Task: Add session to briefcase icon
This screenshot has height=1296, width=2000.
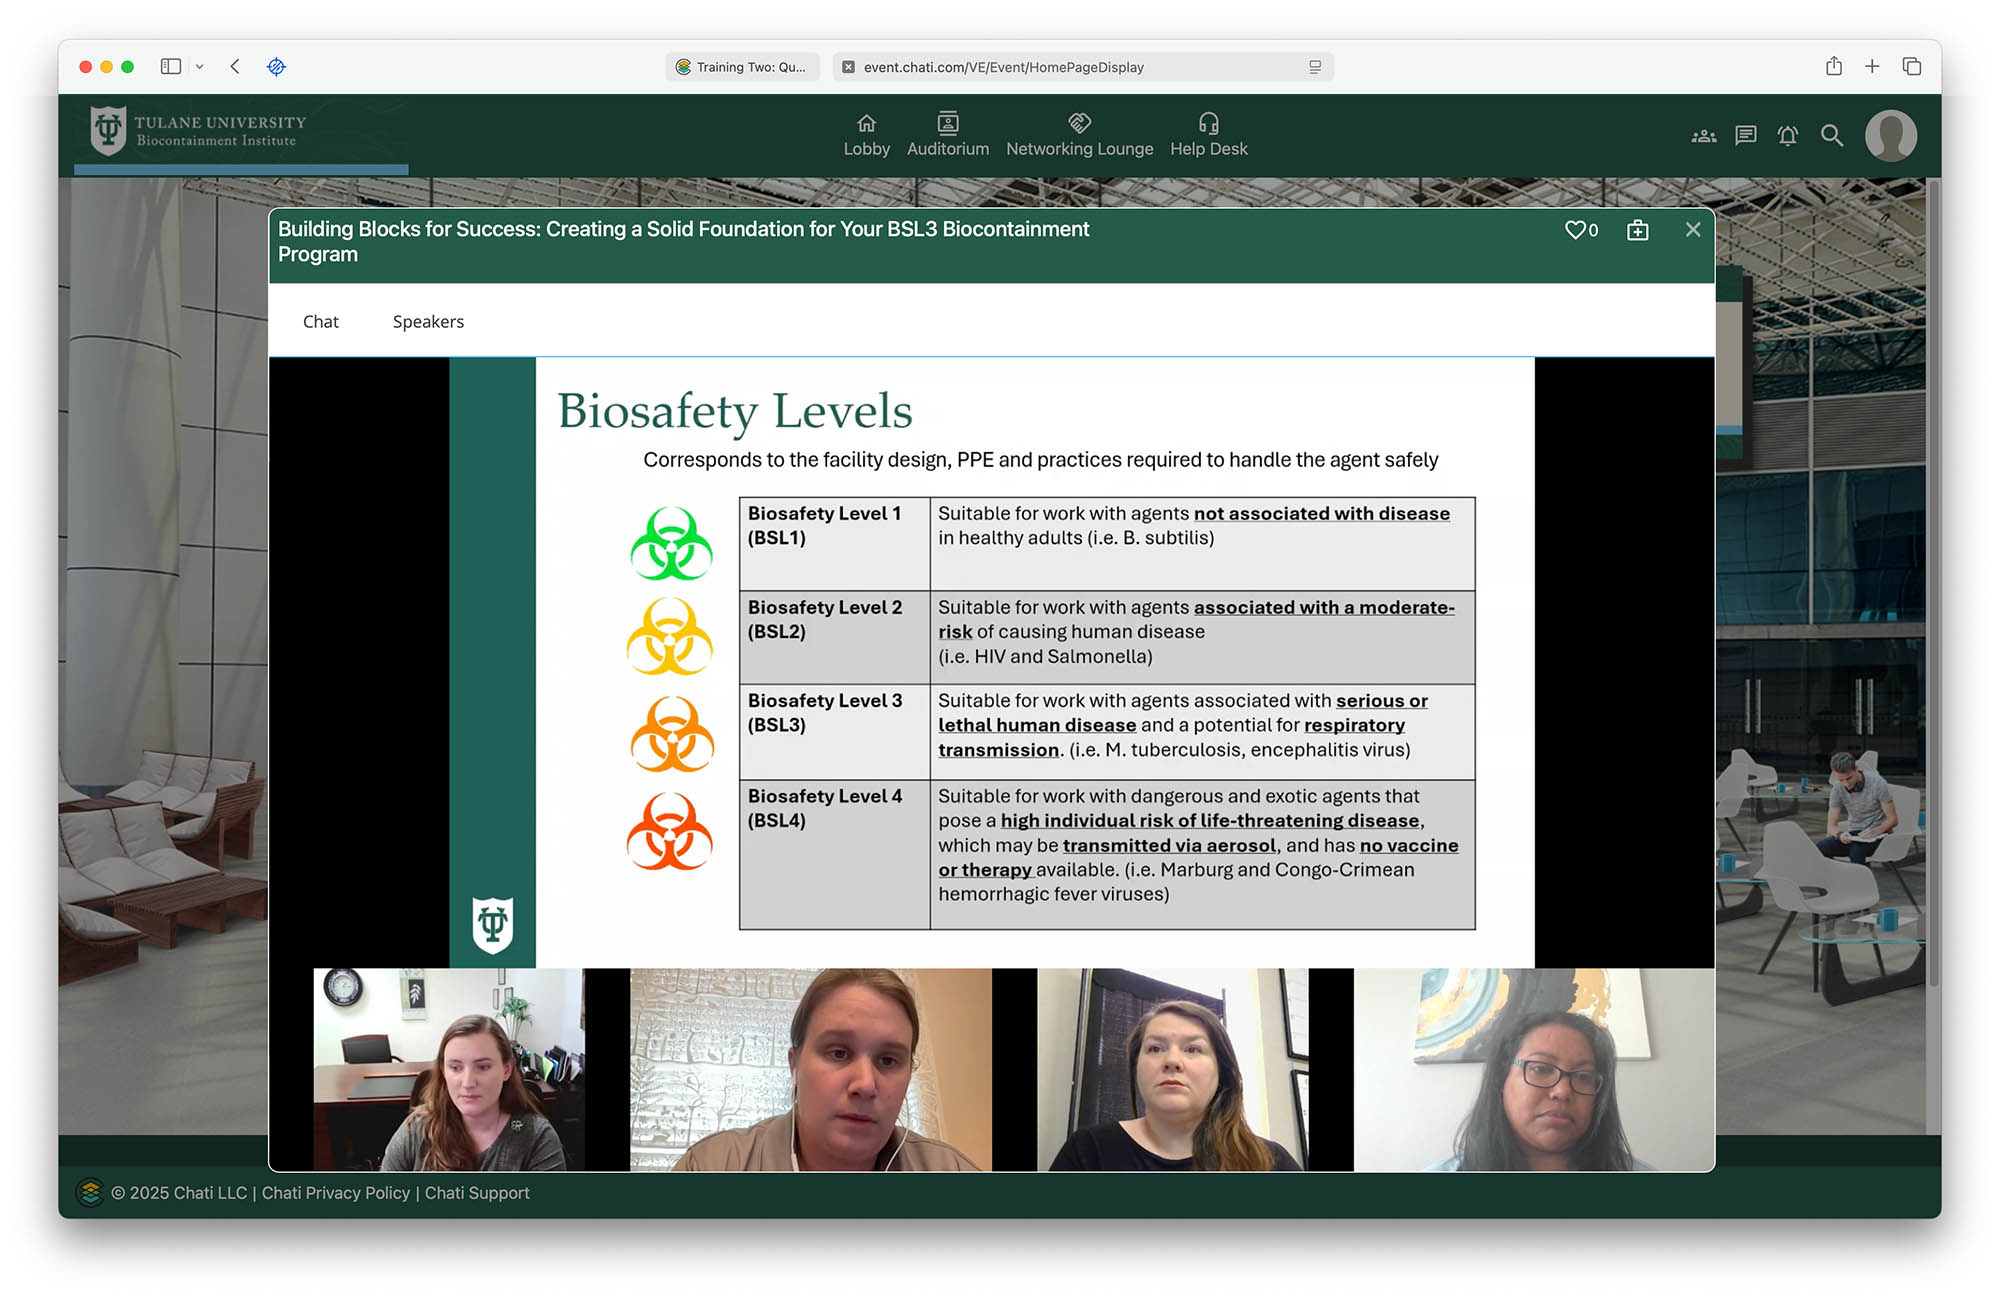Action: [1637, 231]
